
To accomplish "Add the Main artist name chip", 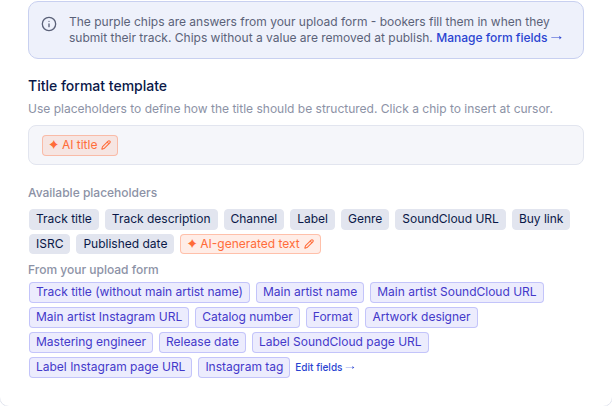I will 310,292.
